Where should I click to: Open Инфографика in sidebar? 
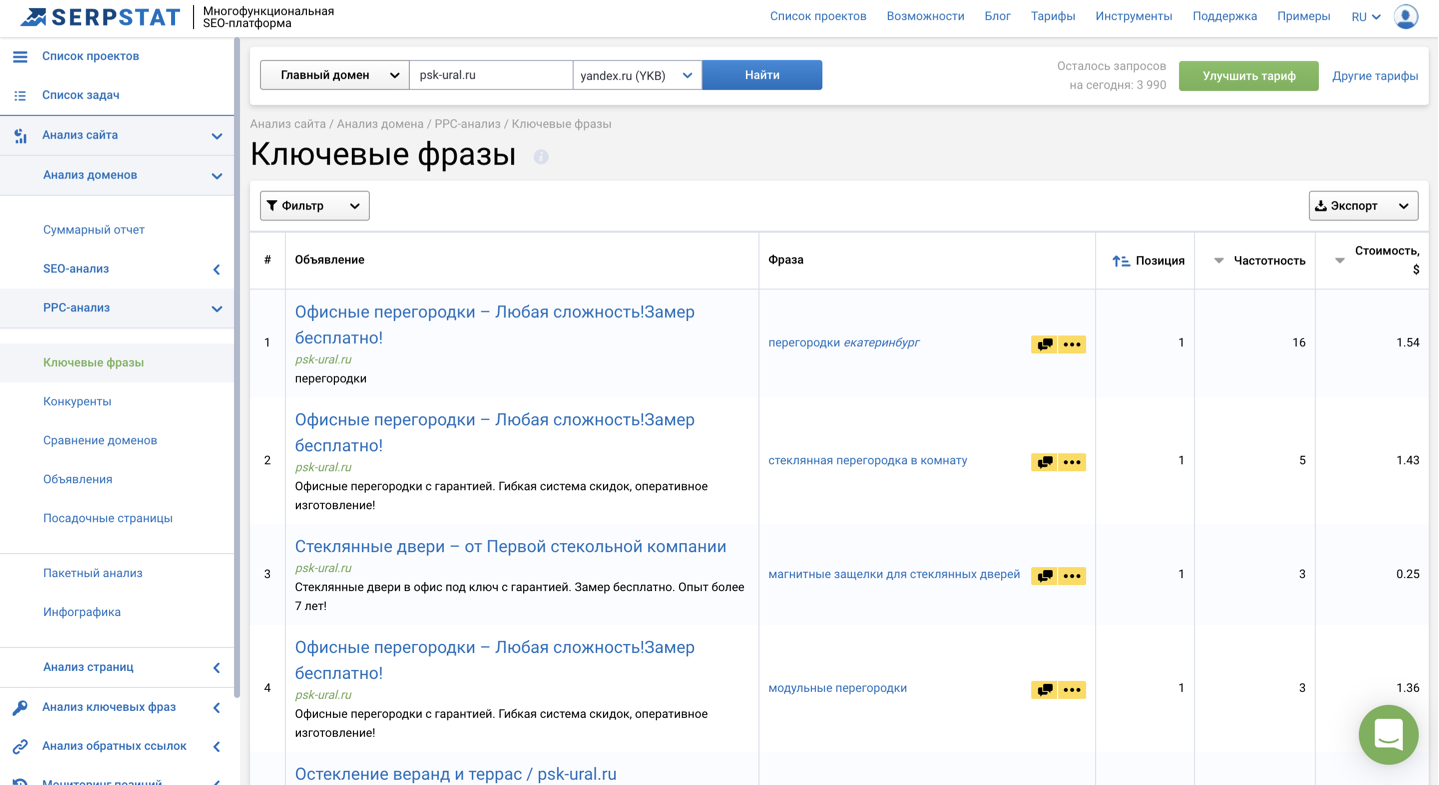[82, 613]
